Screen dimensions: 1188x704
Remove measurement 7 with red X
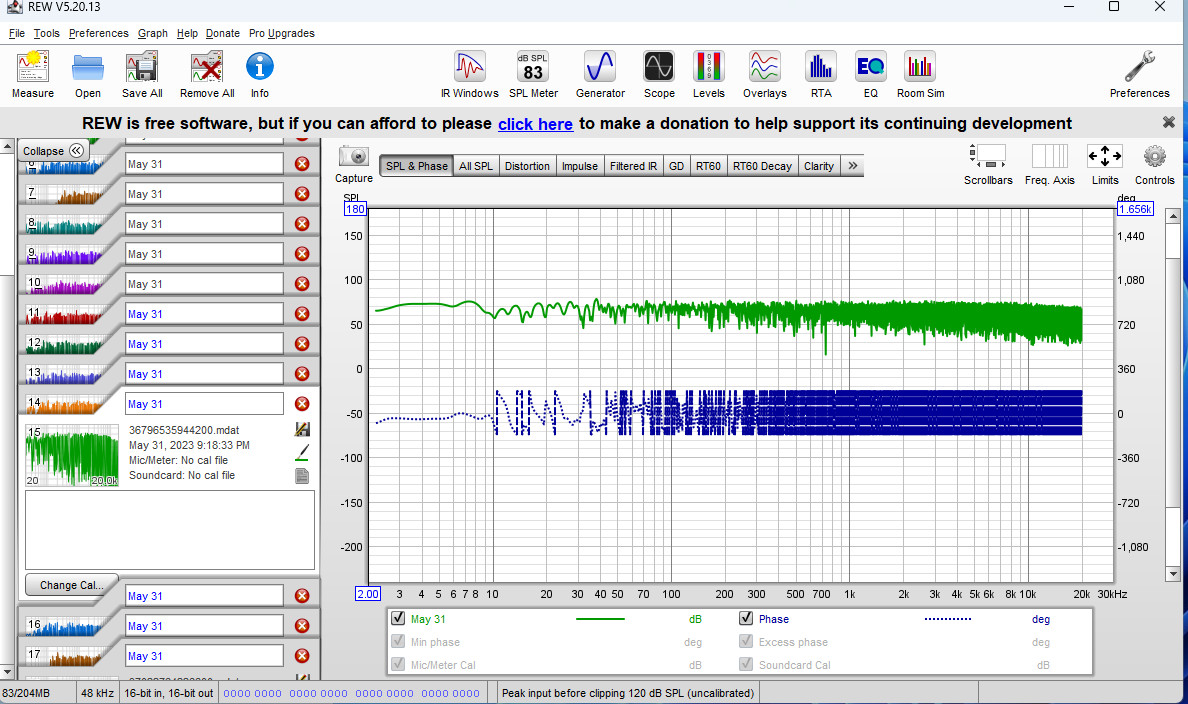pyautogui.click(x=302, y=194)
